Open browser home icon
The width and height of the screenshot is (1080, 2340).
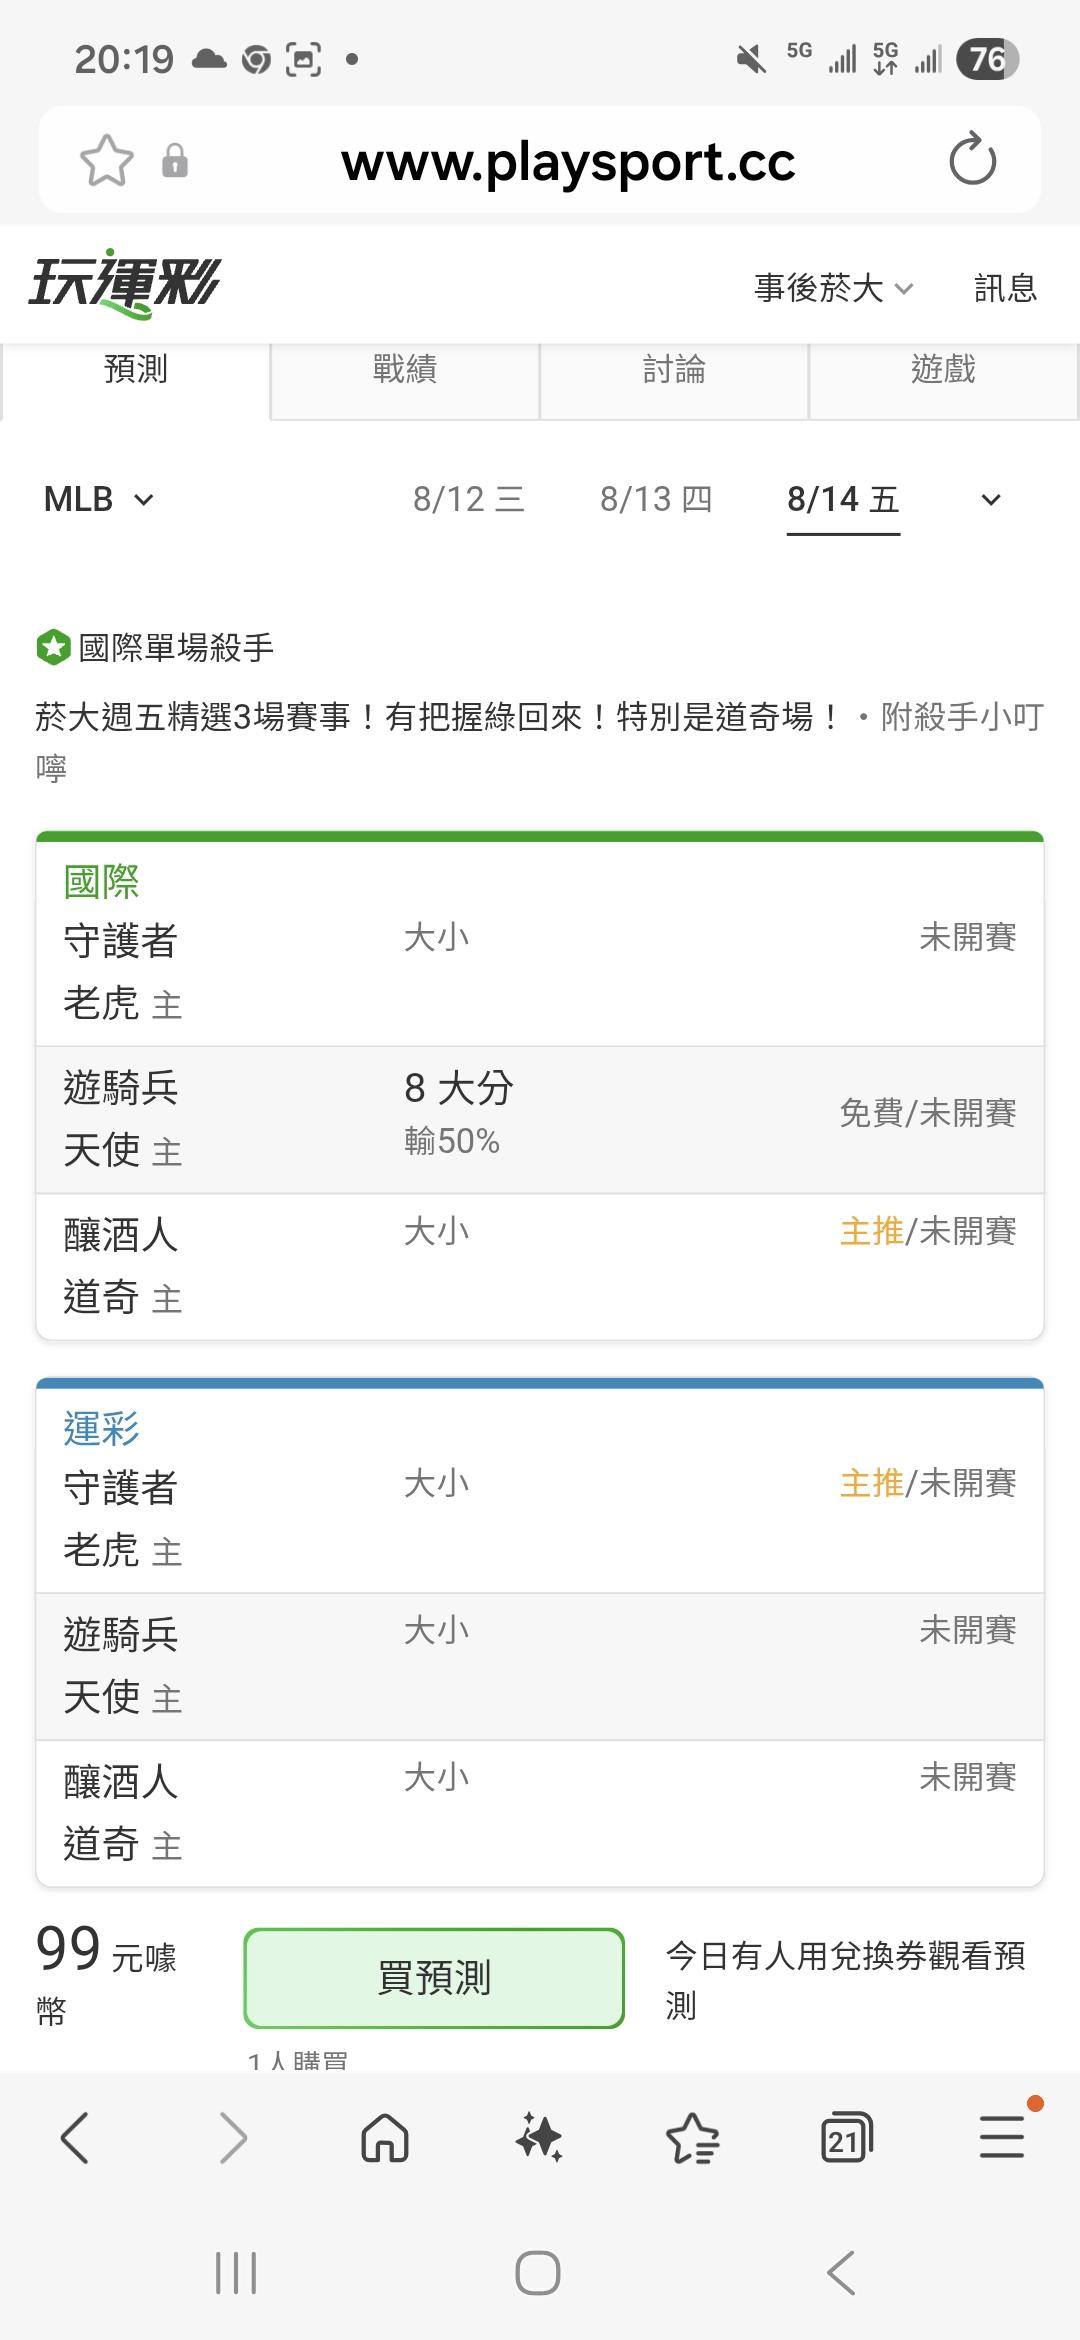tap(385, 2139)
